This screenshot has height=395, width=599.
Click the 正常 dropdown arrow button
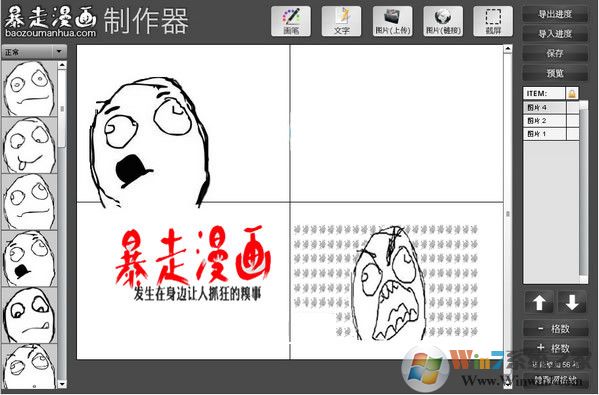pyautogui.click(x=59, y=52)
